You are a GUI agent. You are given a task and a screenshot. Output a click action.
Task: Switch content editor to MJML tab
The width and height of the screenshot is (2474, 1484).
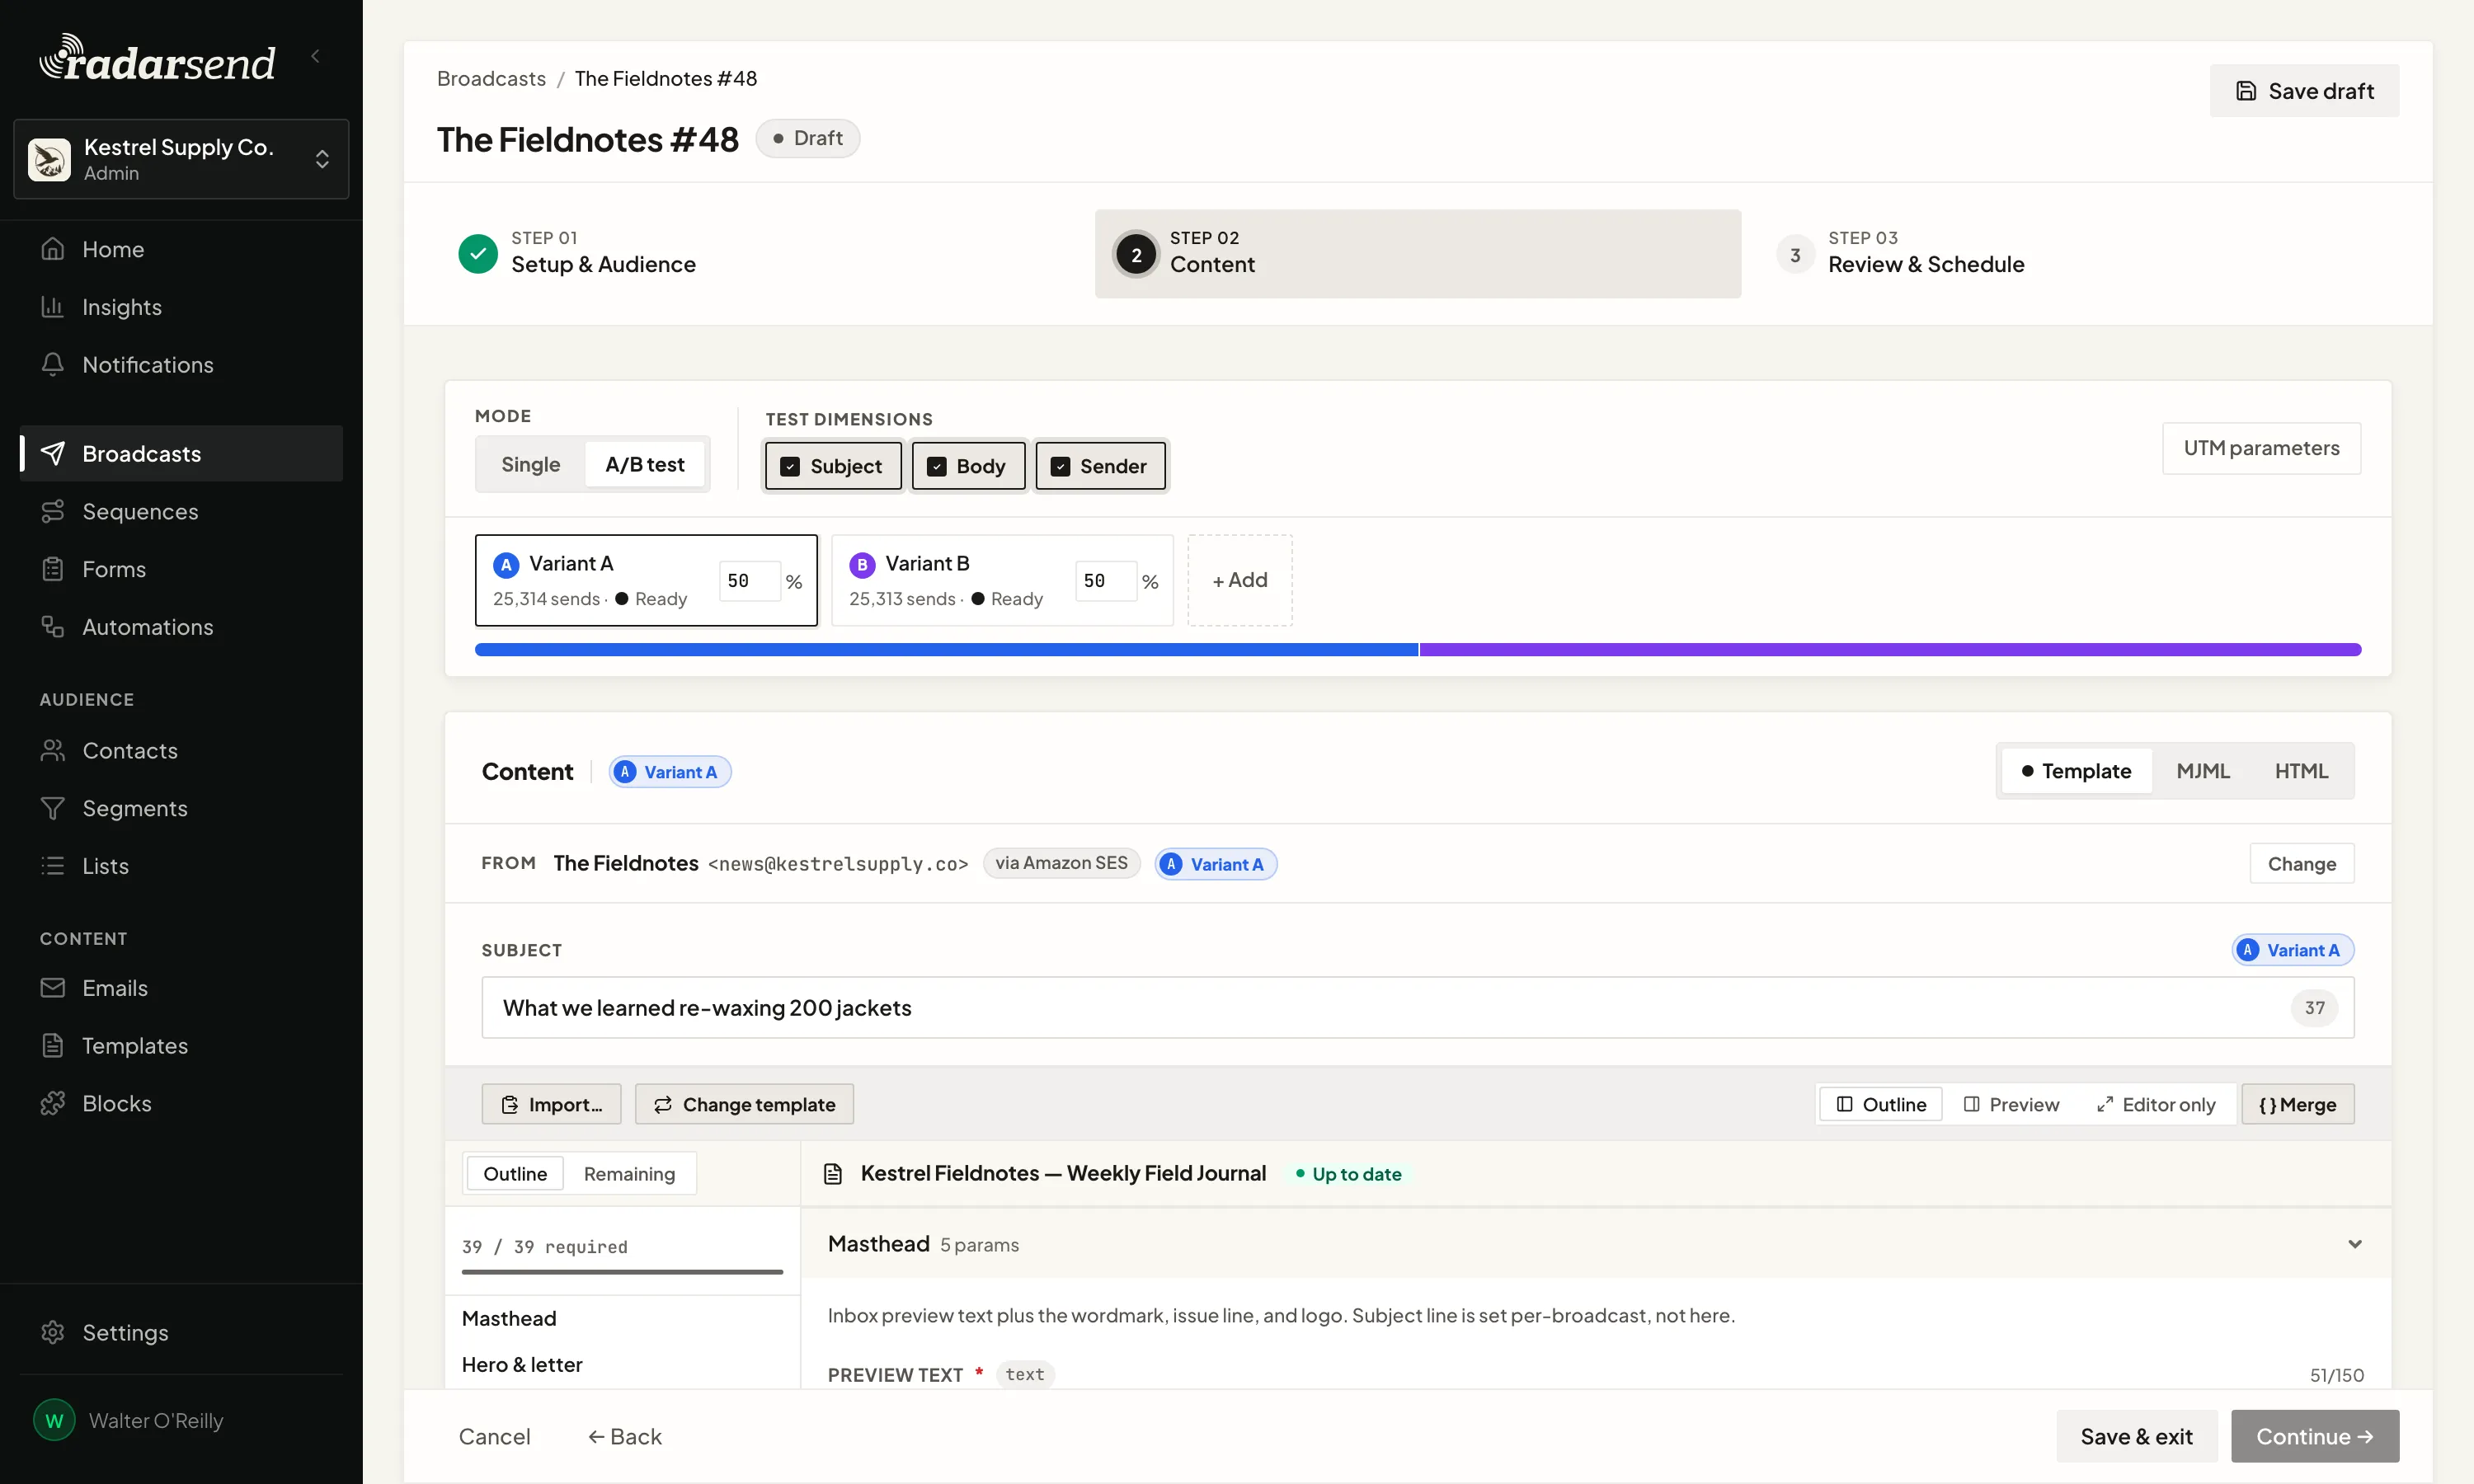point(2203,771)
